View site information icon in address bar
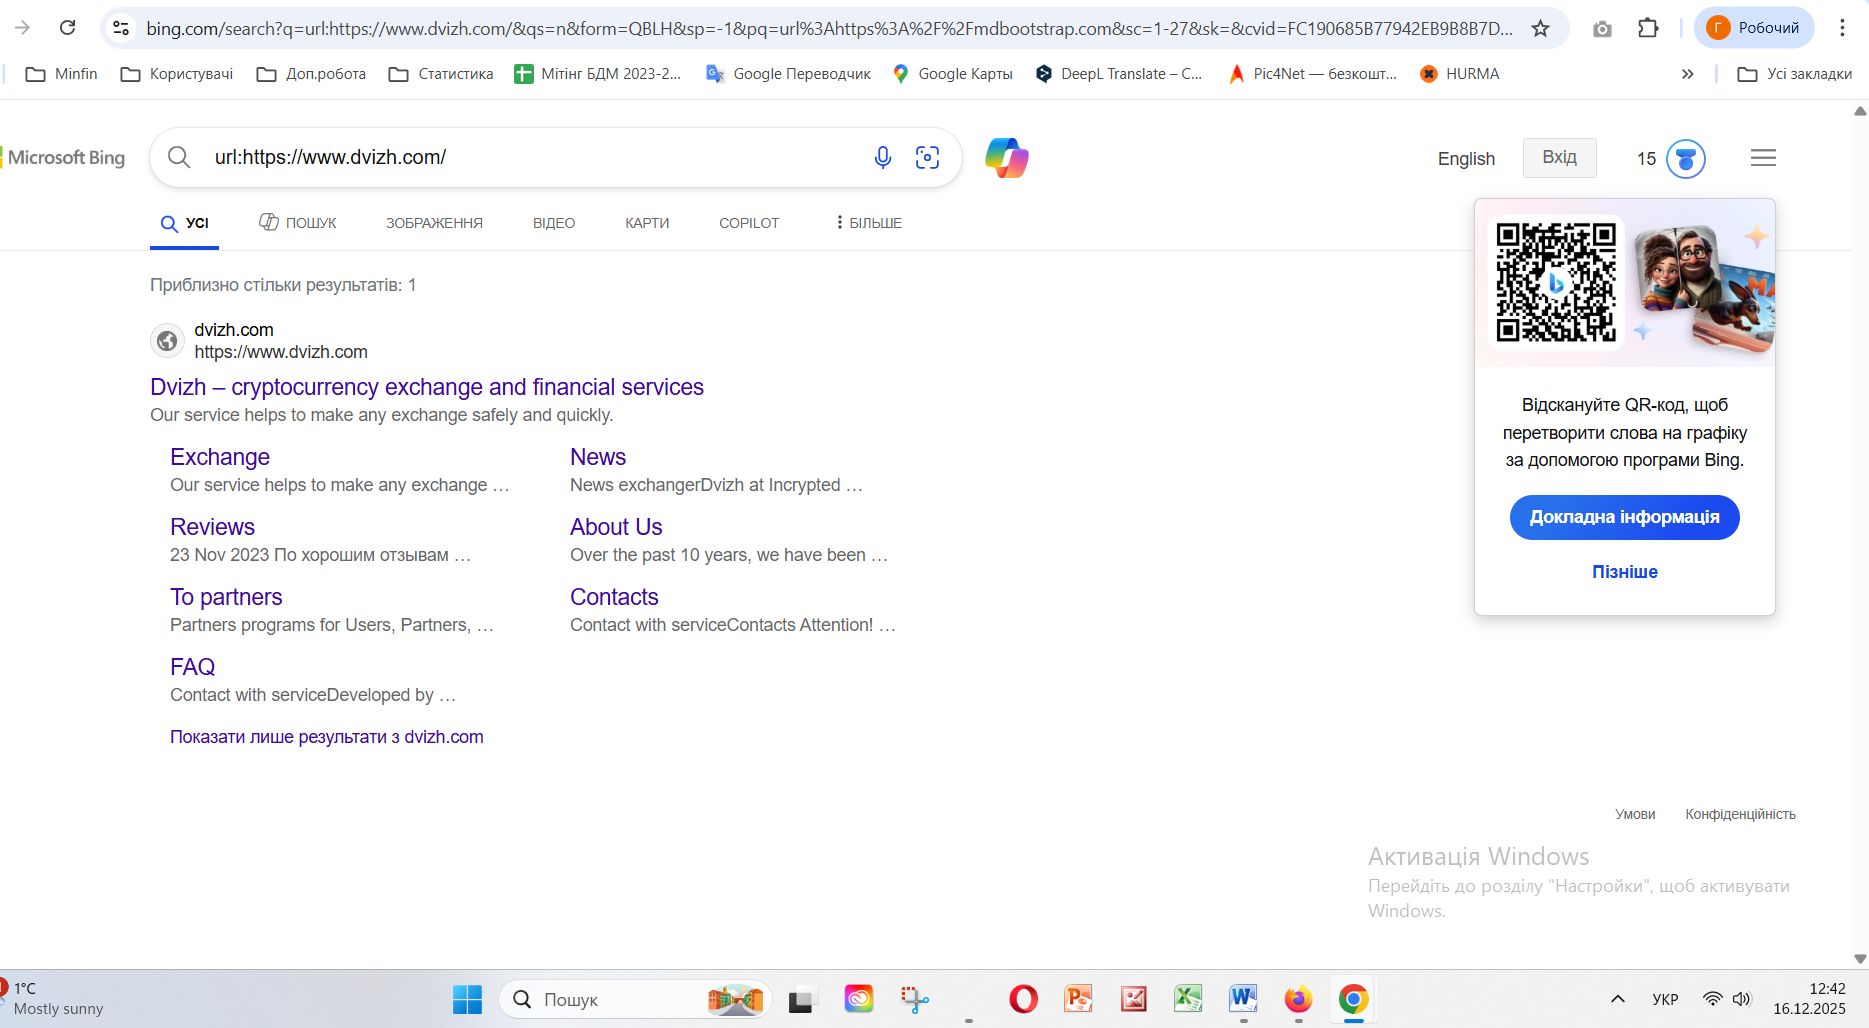The image size is (1869, 1028). [x=121, y=28]
